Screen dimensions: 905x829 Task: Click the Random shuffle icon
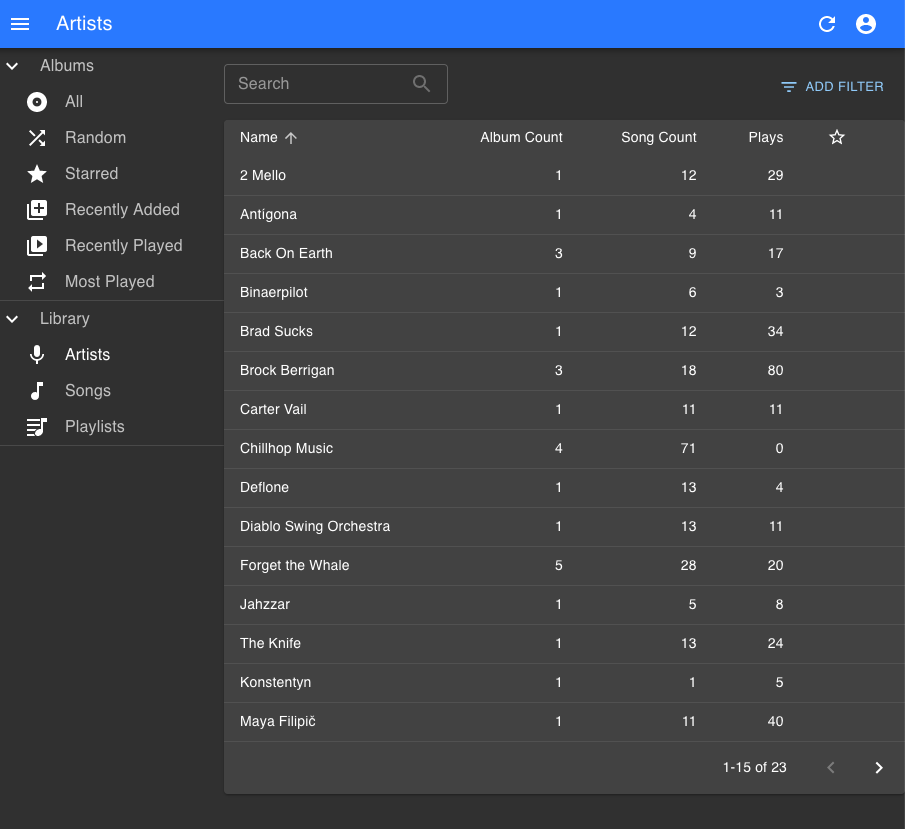click(37, 138)
